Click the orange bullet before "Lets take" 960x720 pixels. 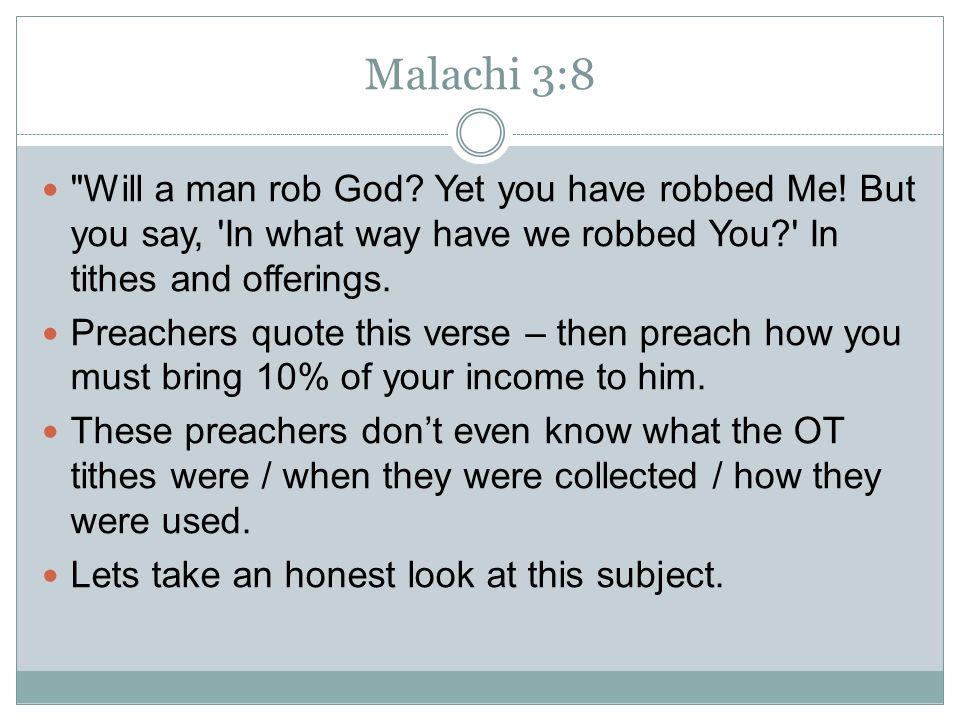pyautogui.click(x=50, y=576)
